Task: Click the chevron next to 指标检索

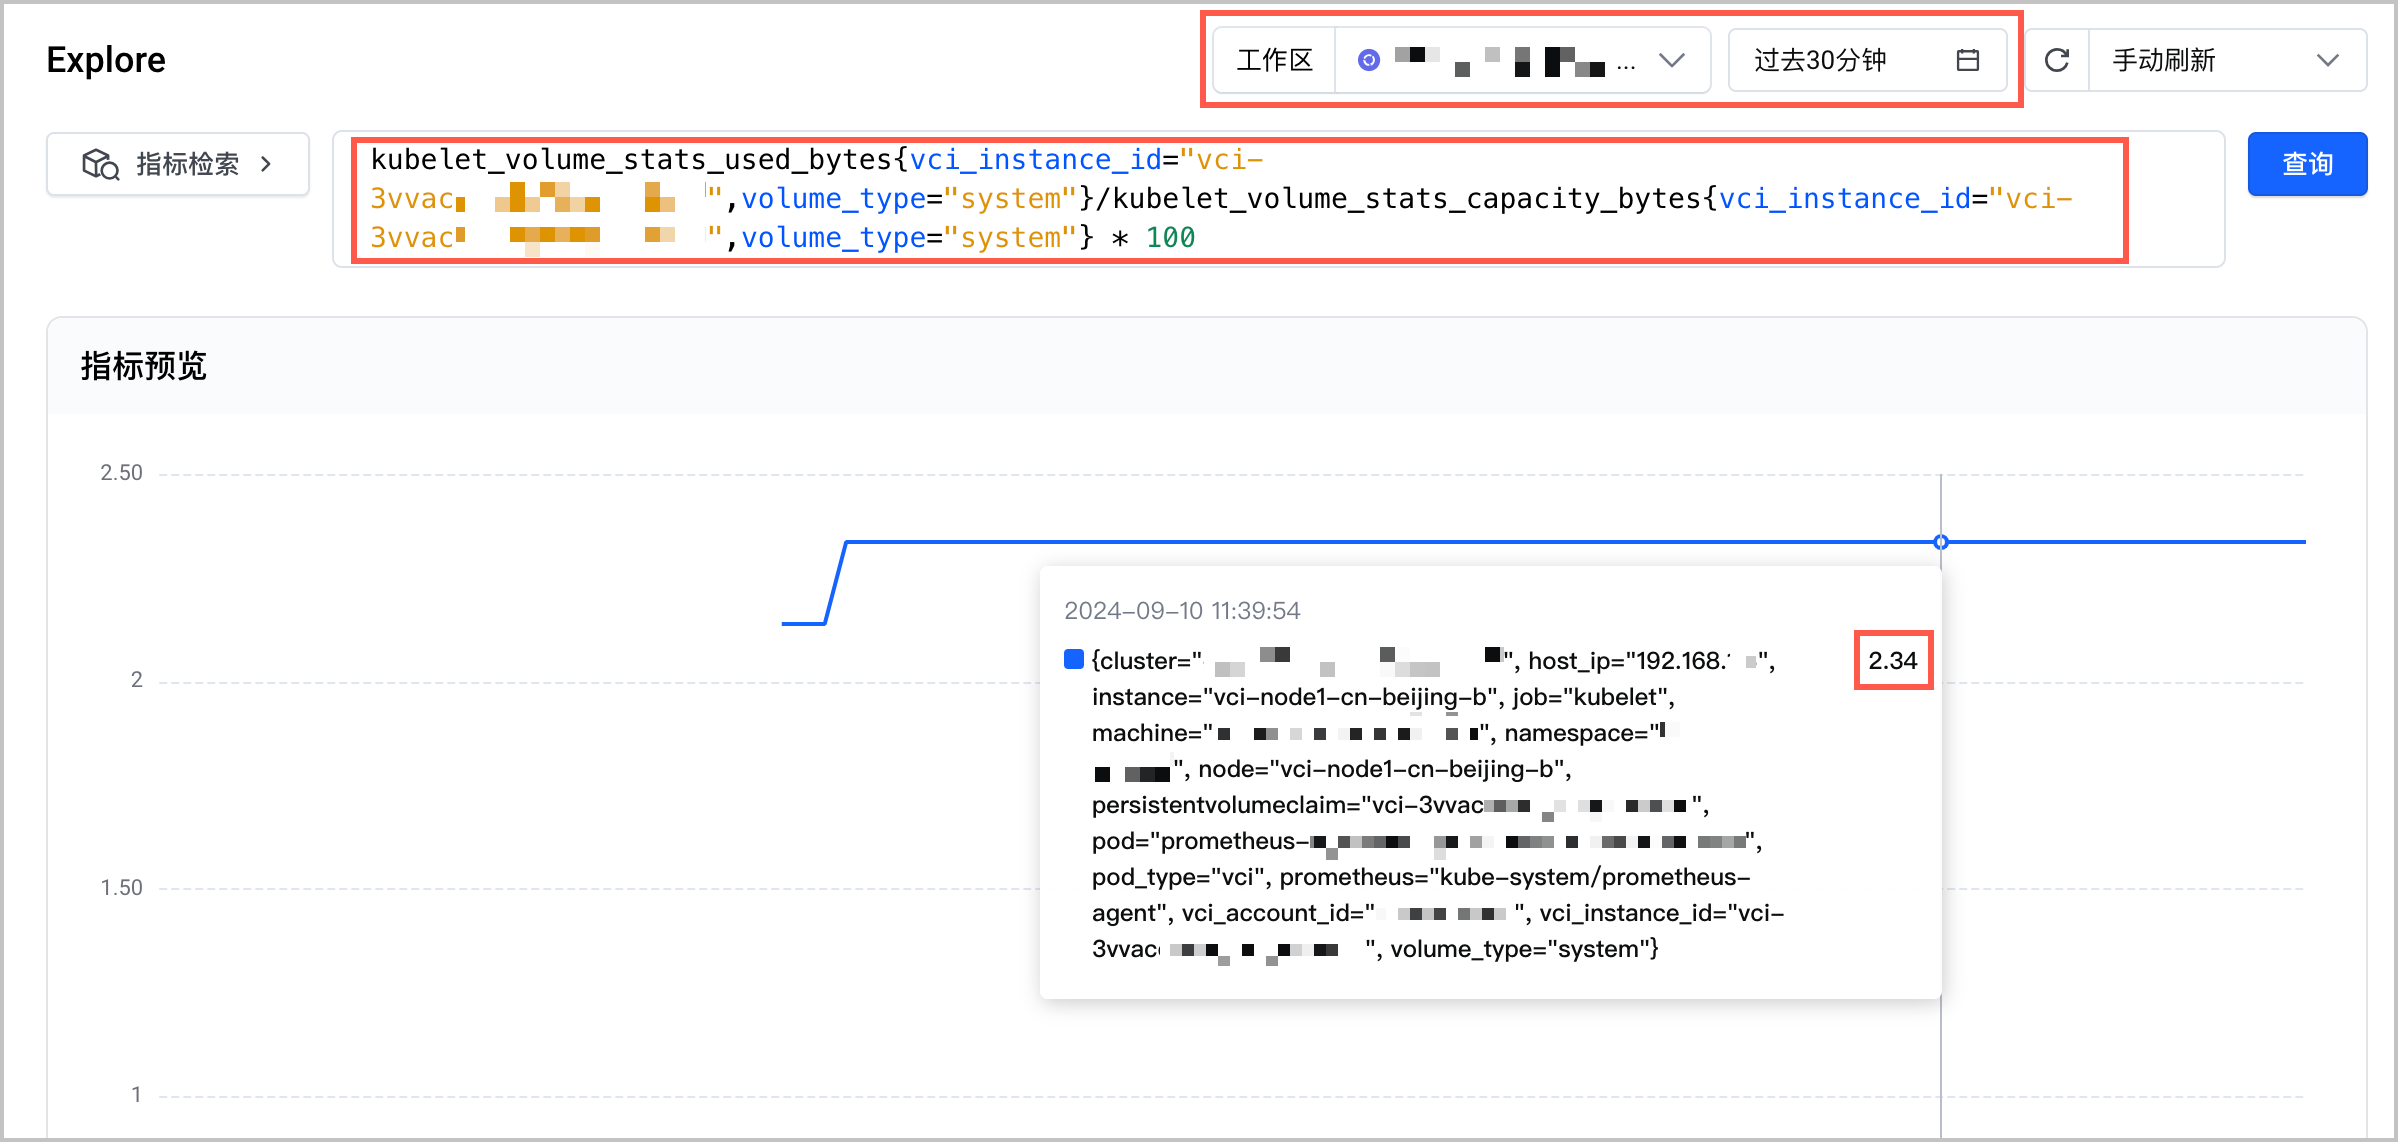Action: click(266, 164)
